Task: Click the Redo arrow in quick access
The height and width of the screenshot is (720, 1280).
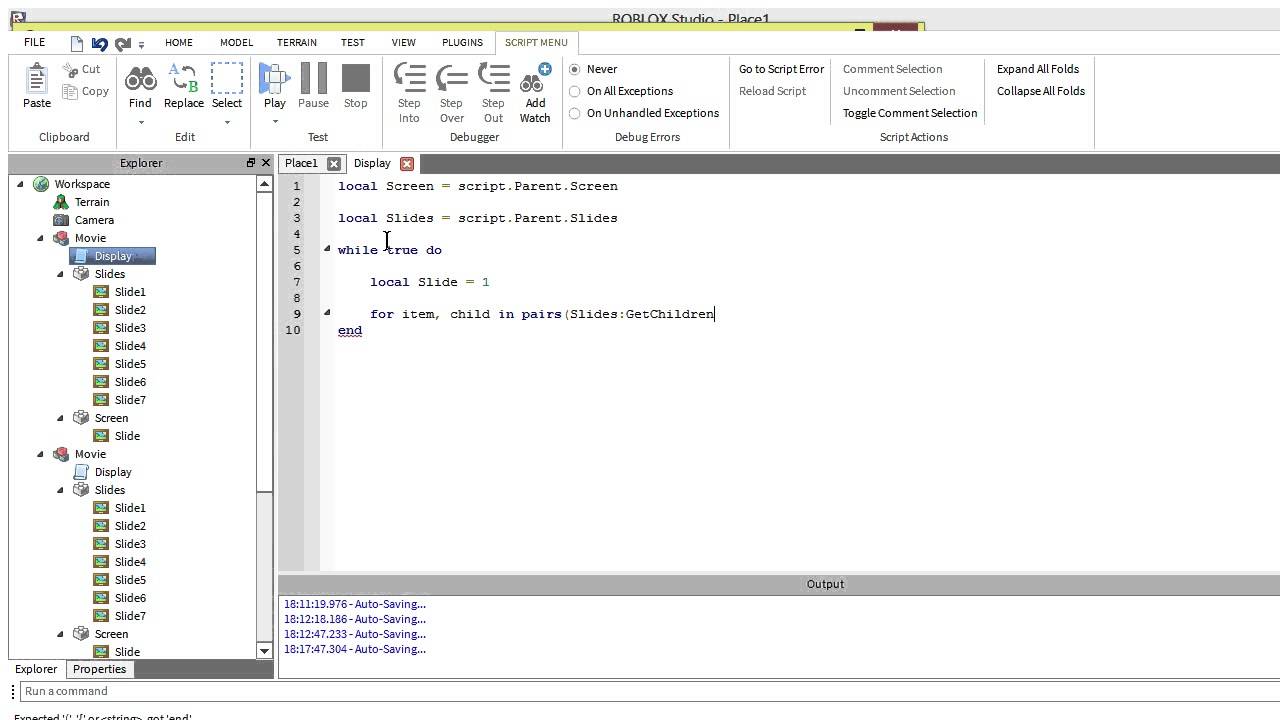Action: [123, 43]
